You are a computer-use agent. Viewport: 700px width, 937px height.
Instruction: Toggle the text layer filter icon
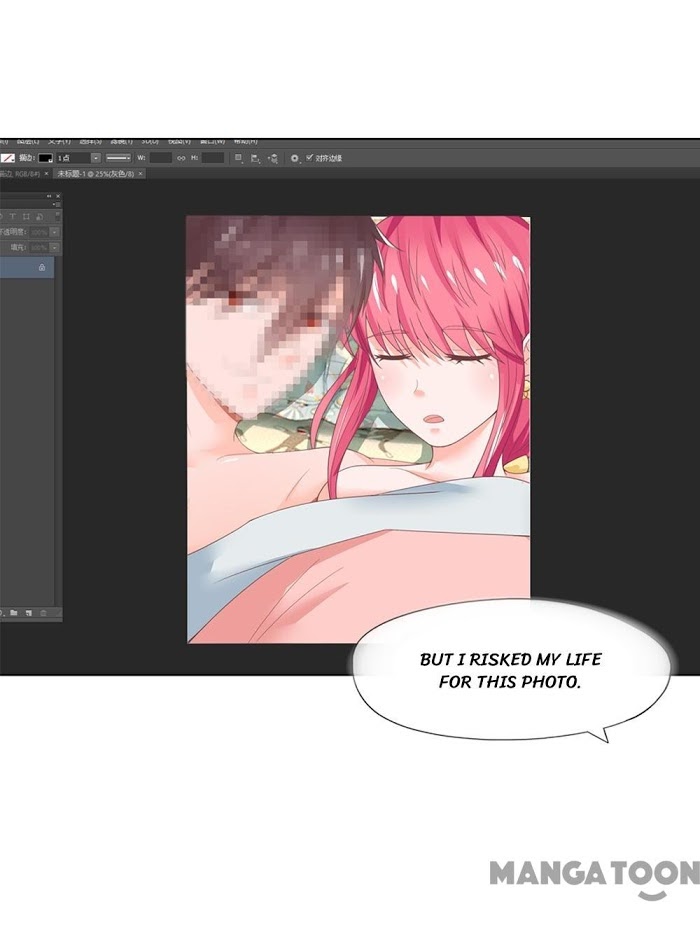click(x=14, y=215)
